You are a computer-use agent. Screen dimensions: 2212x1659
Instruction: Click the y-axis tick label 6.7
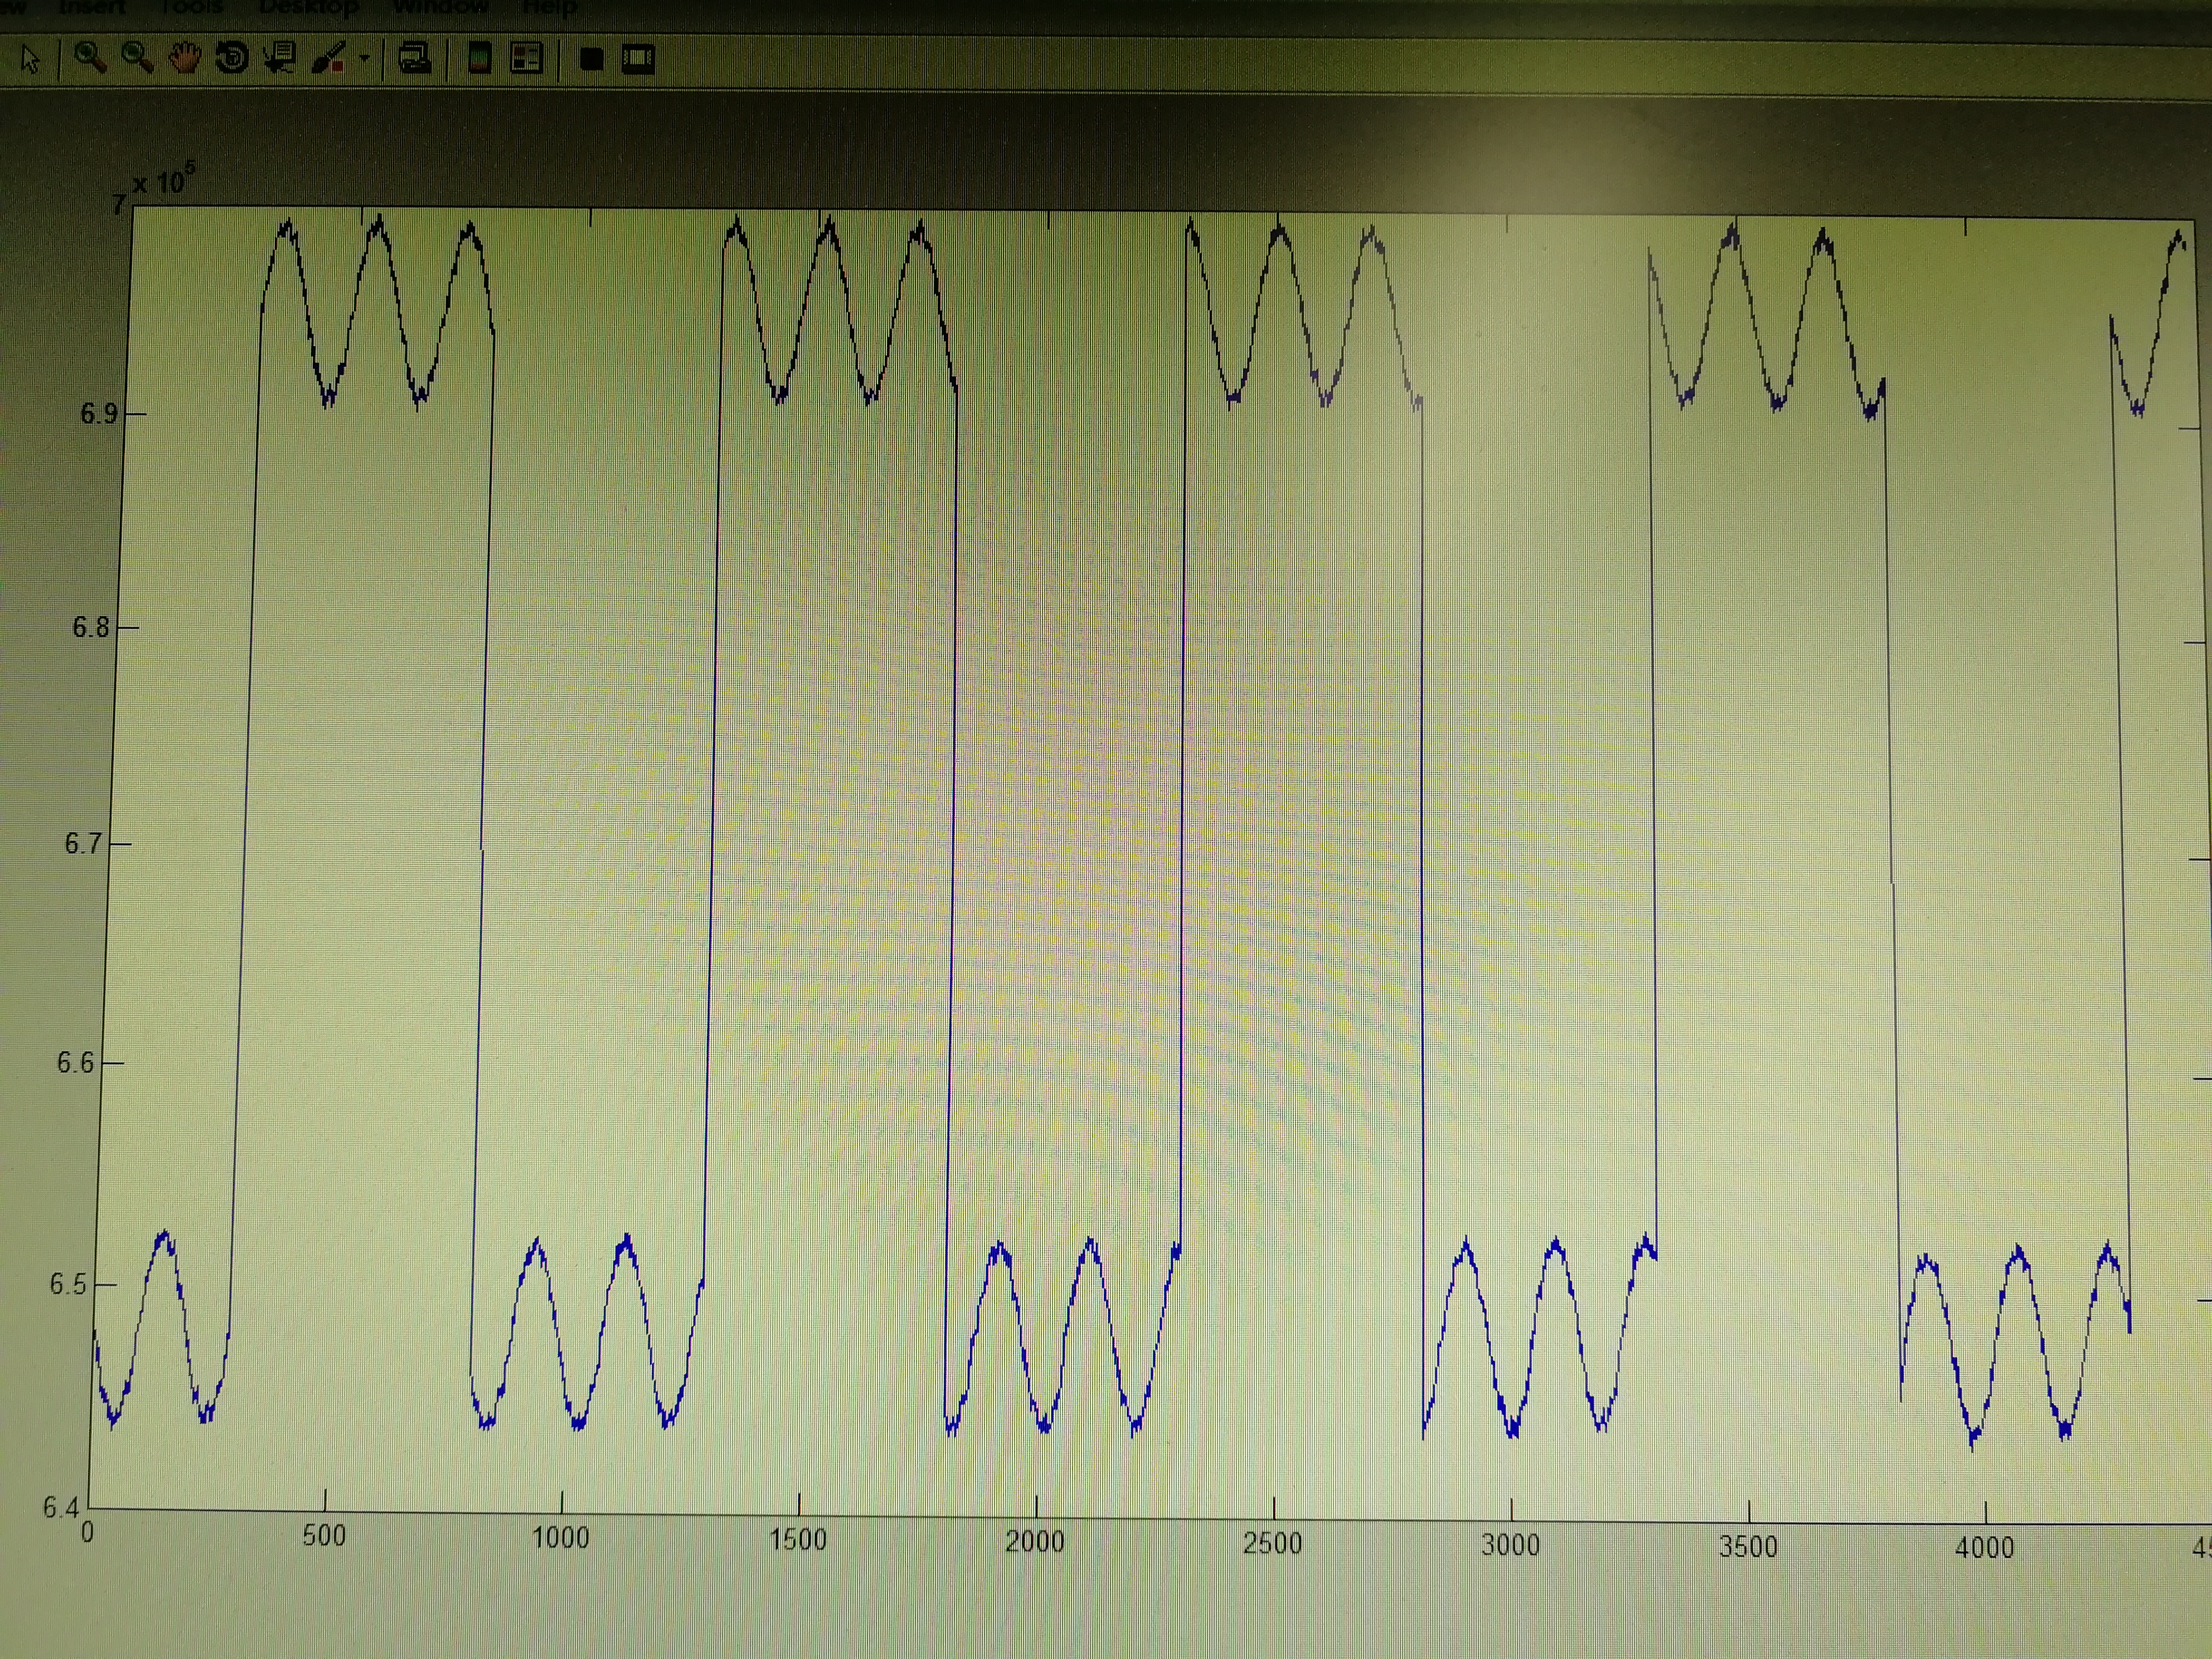coord(84,844)
